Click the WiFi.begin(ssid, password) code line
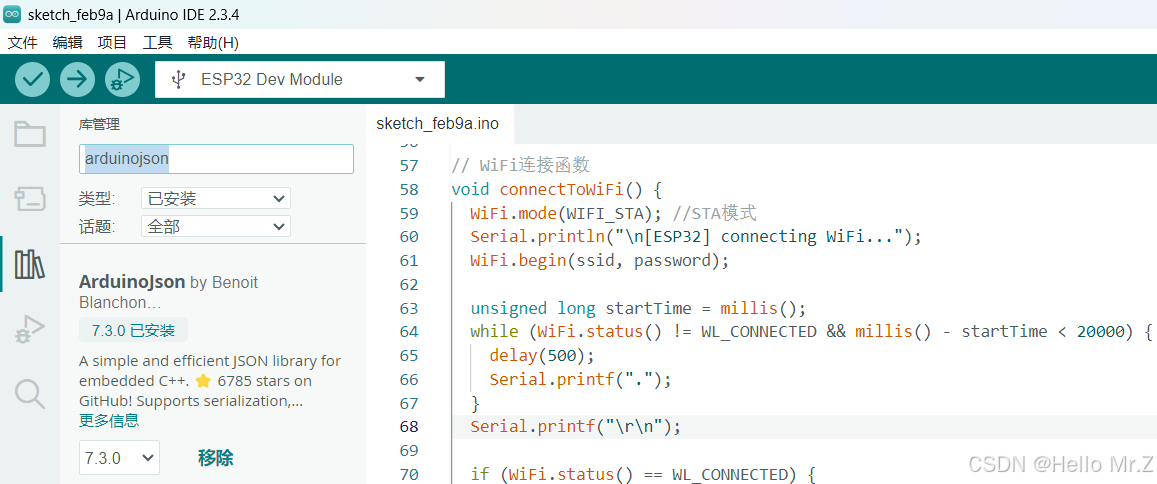This screenshot has width=1157, height=484. tap(599, 260)
